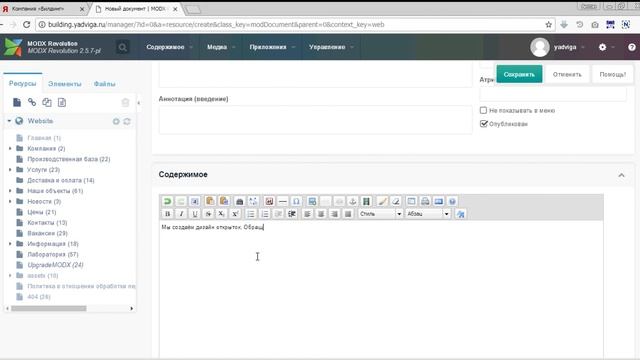Screen dimensions: 640x360
Task: Open the 'Абзац' paragraph format dropdown
Action: [x=428, y=214]
